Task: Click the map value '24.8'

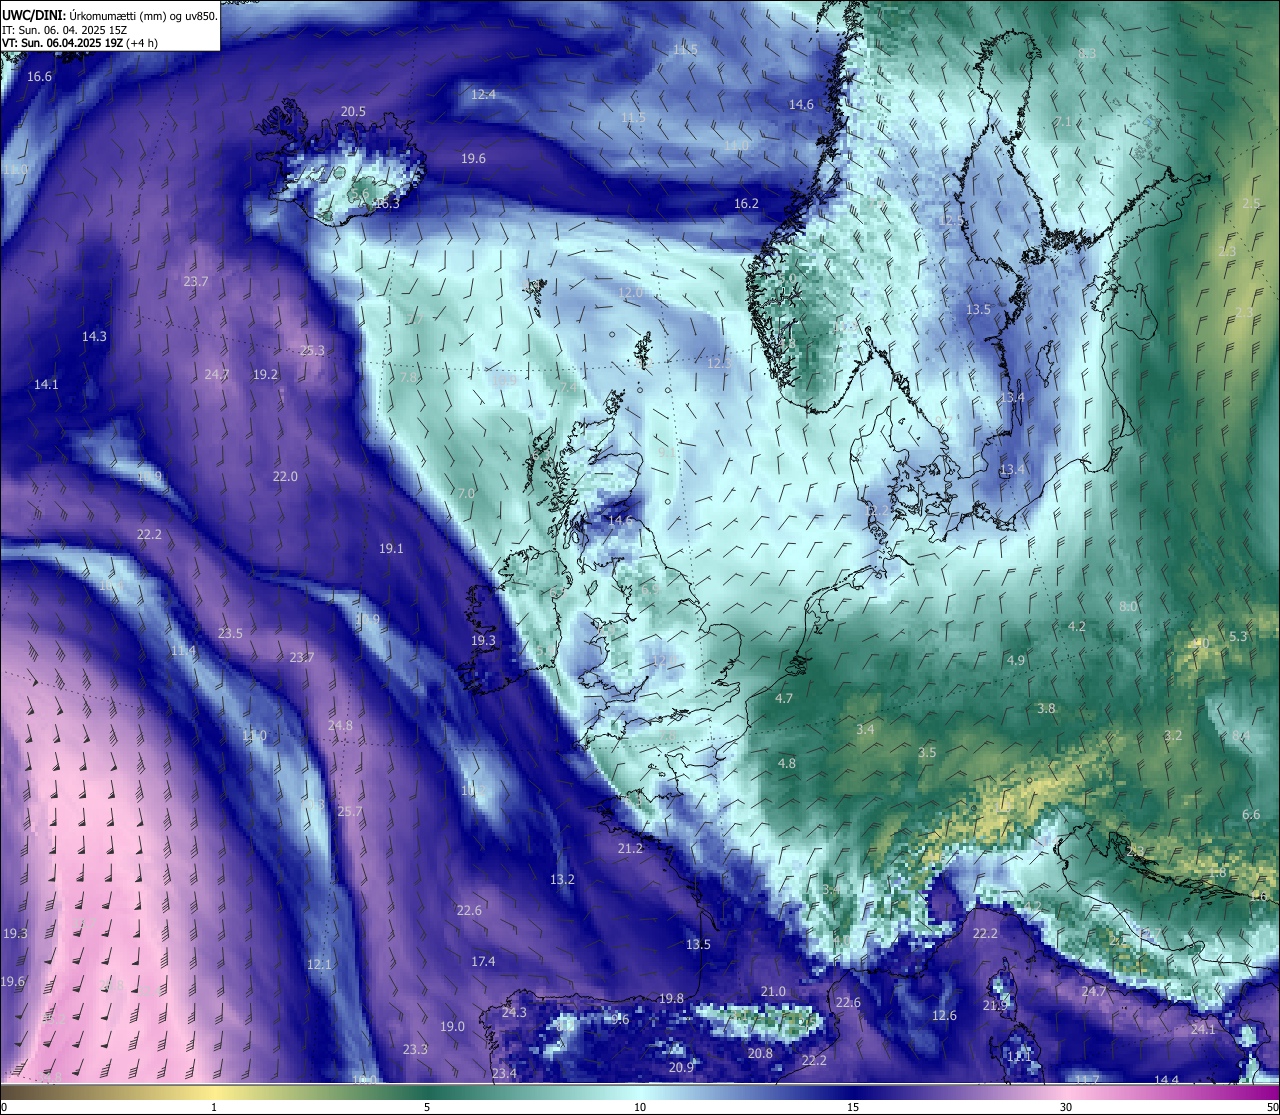Action: click(x=340, y=725)
